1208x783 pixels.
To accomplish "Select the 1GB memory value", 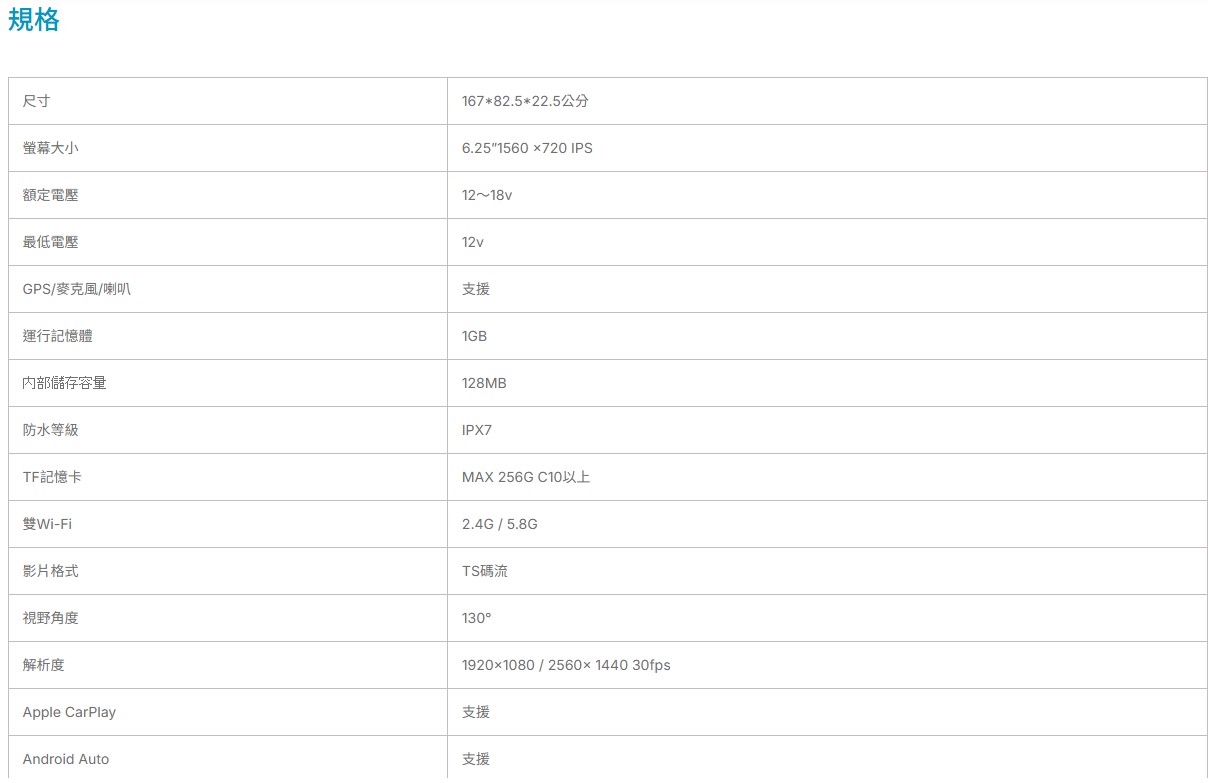I will (474, 336).
